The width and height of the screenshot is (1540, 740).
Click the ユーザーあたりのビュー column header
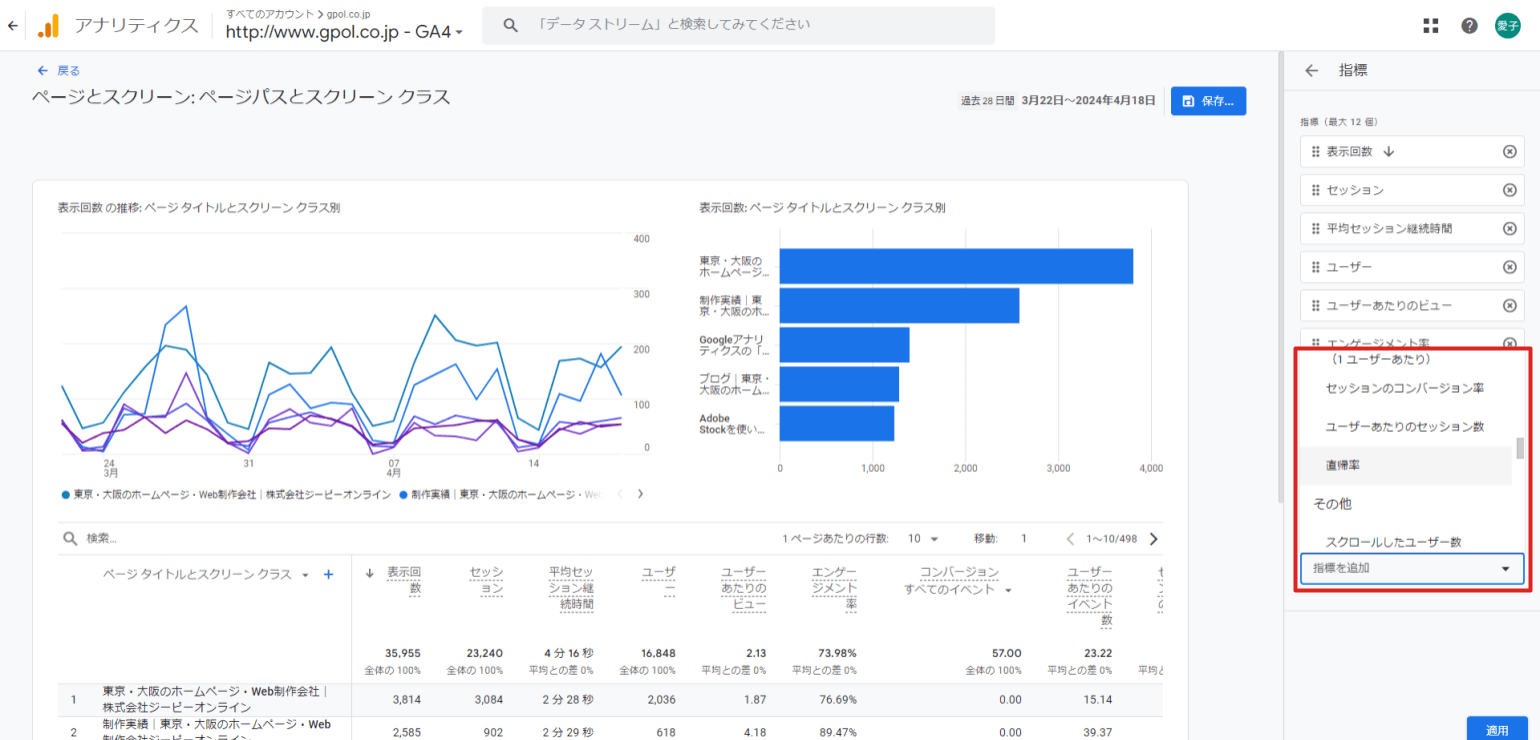744,588
